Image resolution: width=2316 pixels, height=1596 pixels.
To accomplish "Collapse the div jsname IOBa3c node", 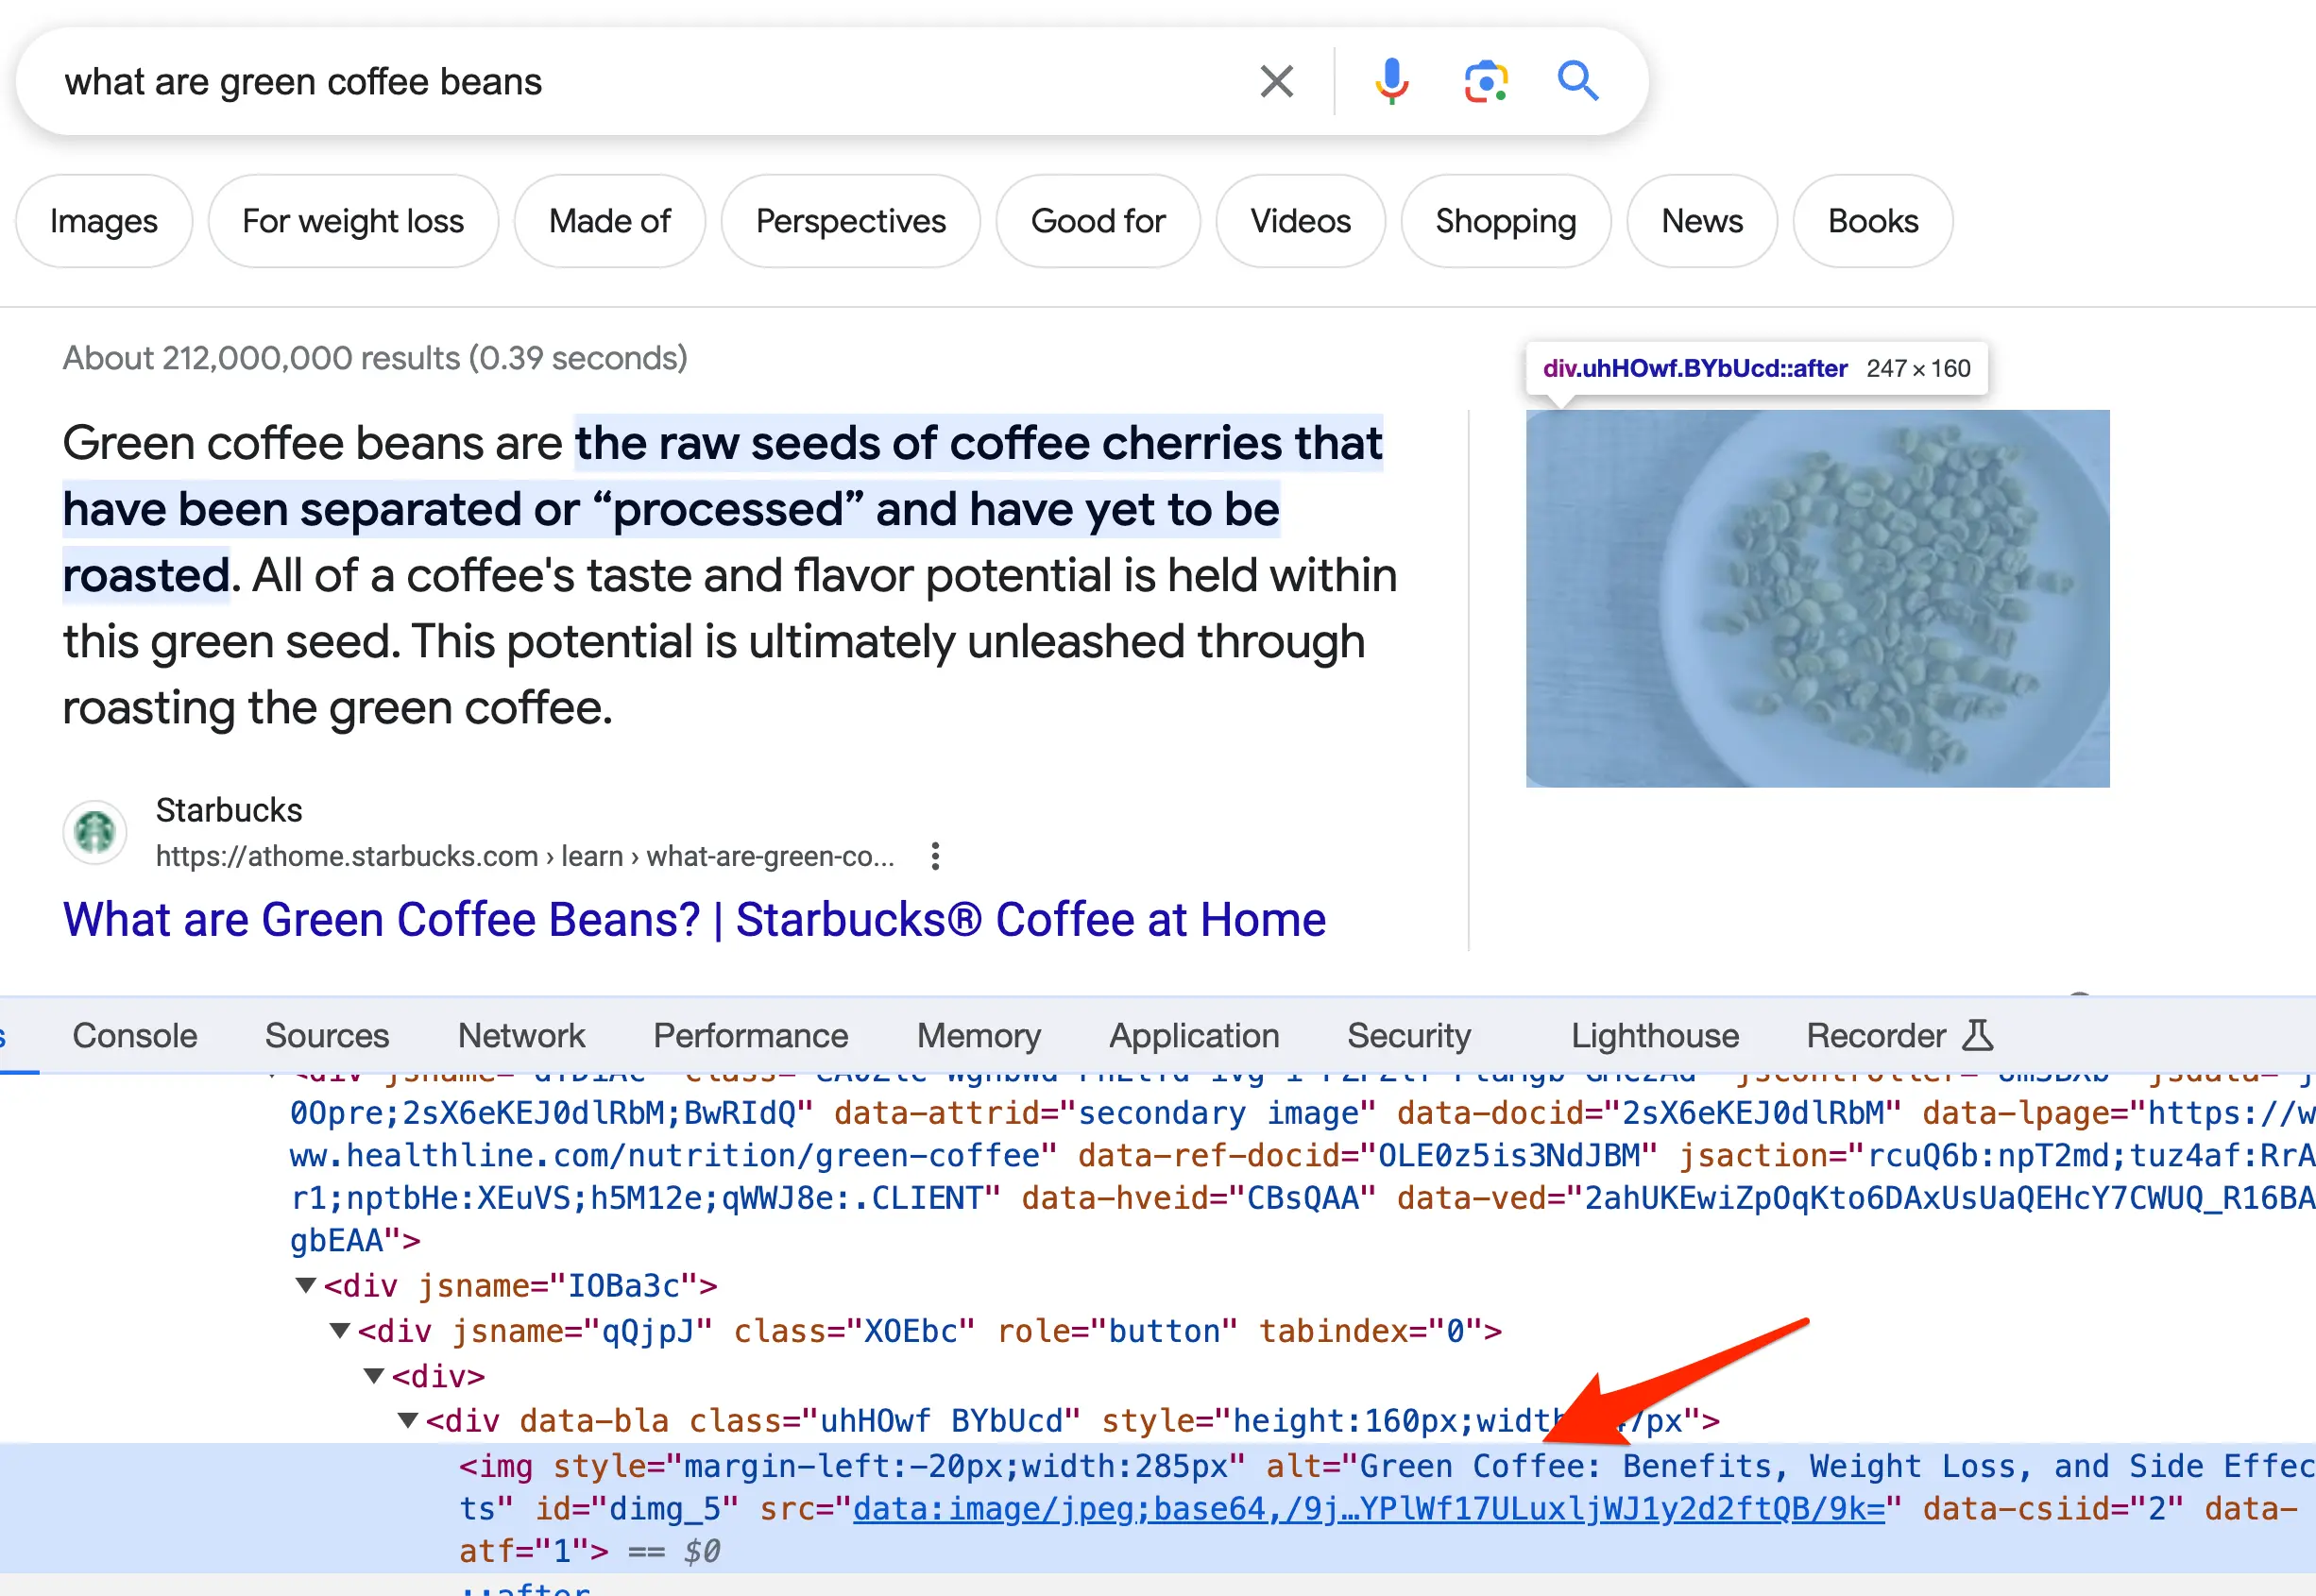I will 306,1285.
